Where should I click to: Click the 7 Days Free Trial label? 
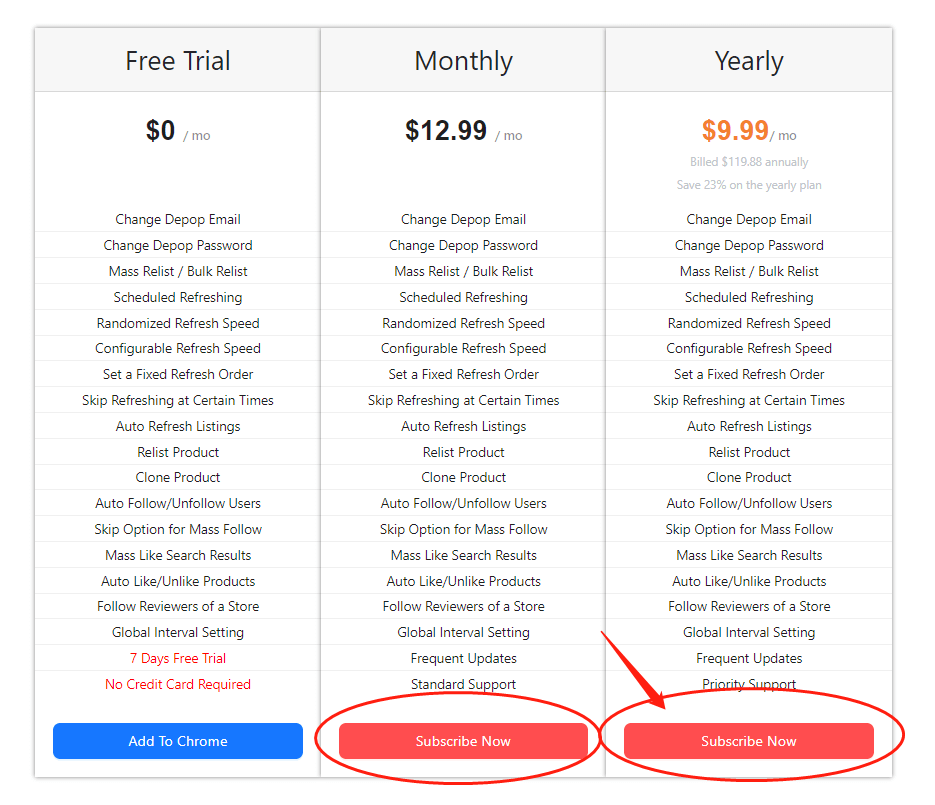177,658
